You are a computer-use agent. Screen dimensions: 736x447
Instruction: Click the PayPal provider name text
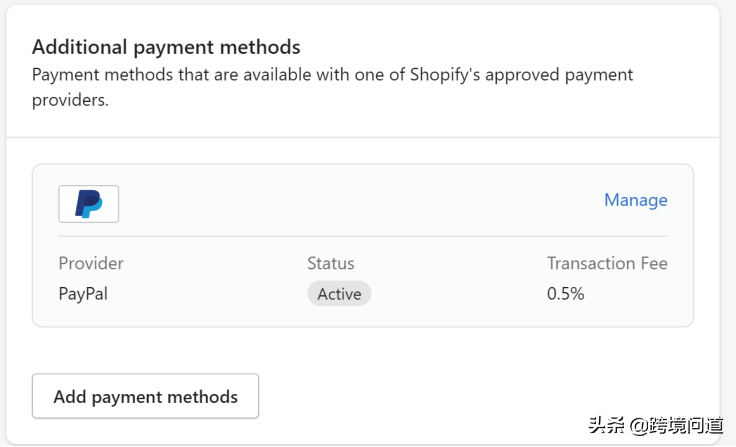[x=83, y=294]
